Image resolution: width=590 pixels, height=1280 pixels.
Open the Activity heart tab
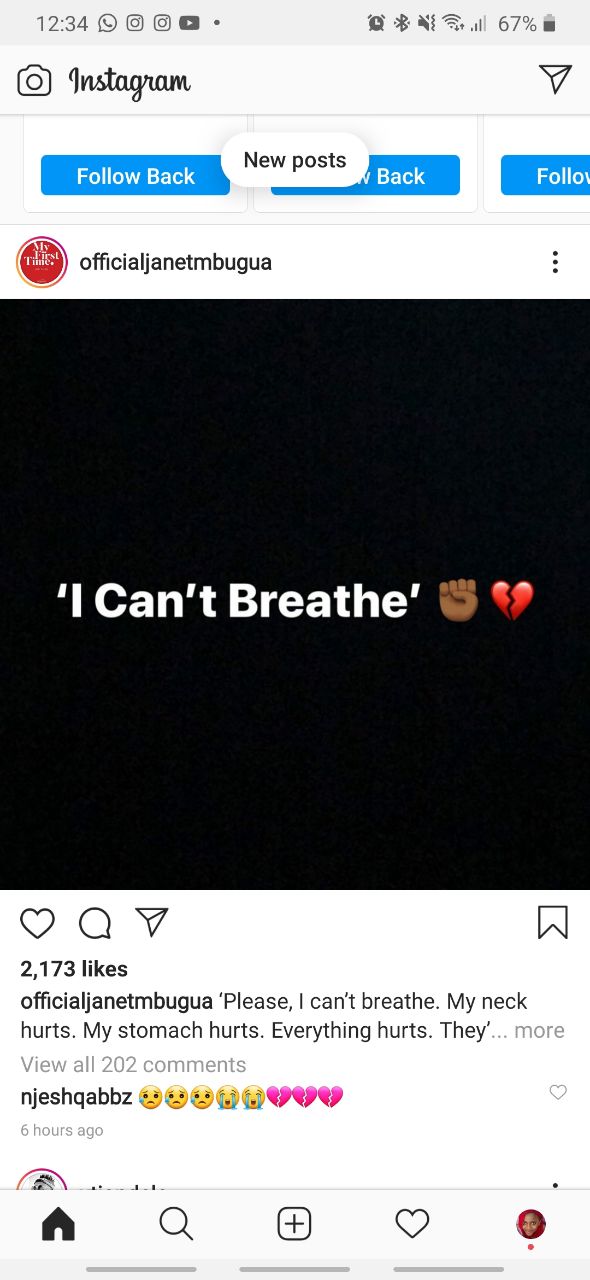pyautogui.click(x=412, y=1224)
